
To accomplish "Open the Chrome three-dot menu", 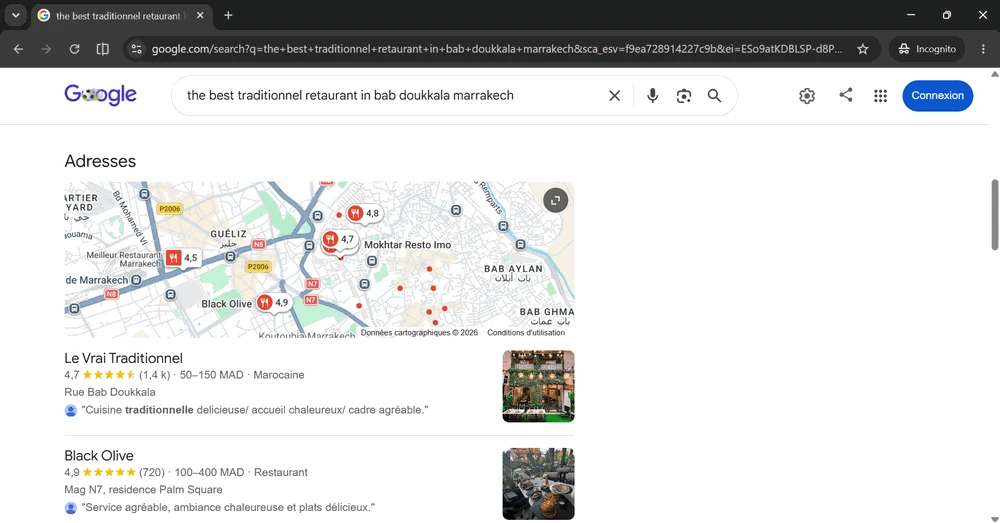I will pyautogui.click(x=983, y=49).
